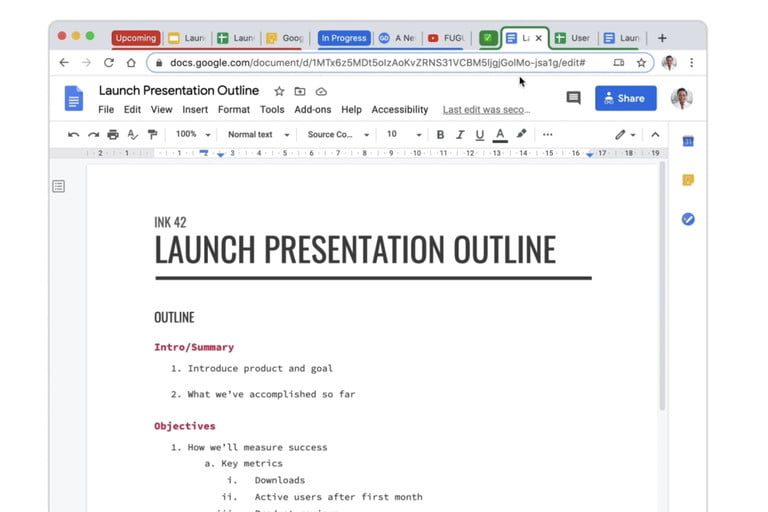The height and width of the screenshot is (512, 768).
Task: Reload the page
Action: [x=109, y=63]
